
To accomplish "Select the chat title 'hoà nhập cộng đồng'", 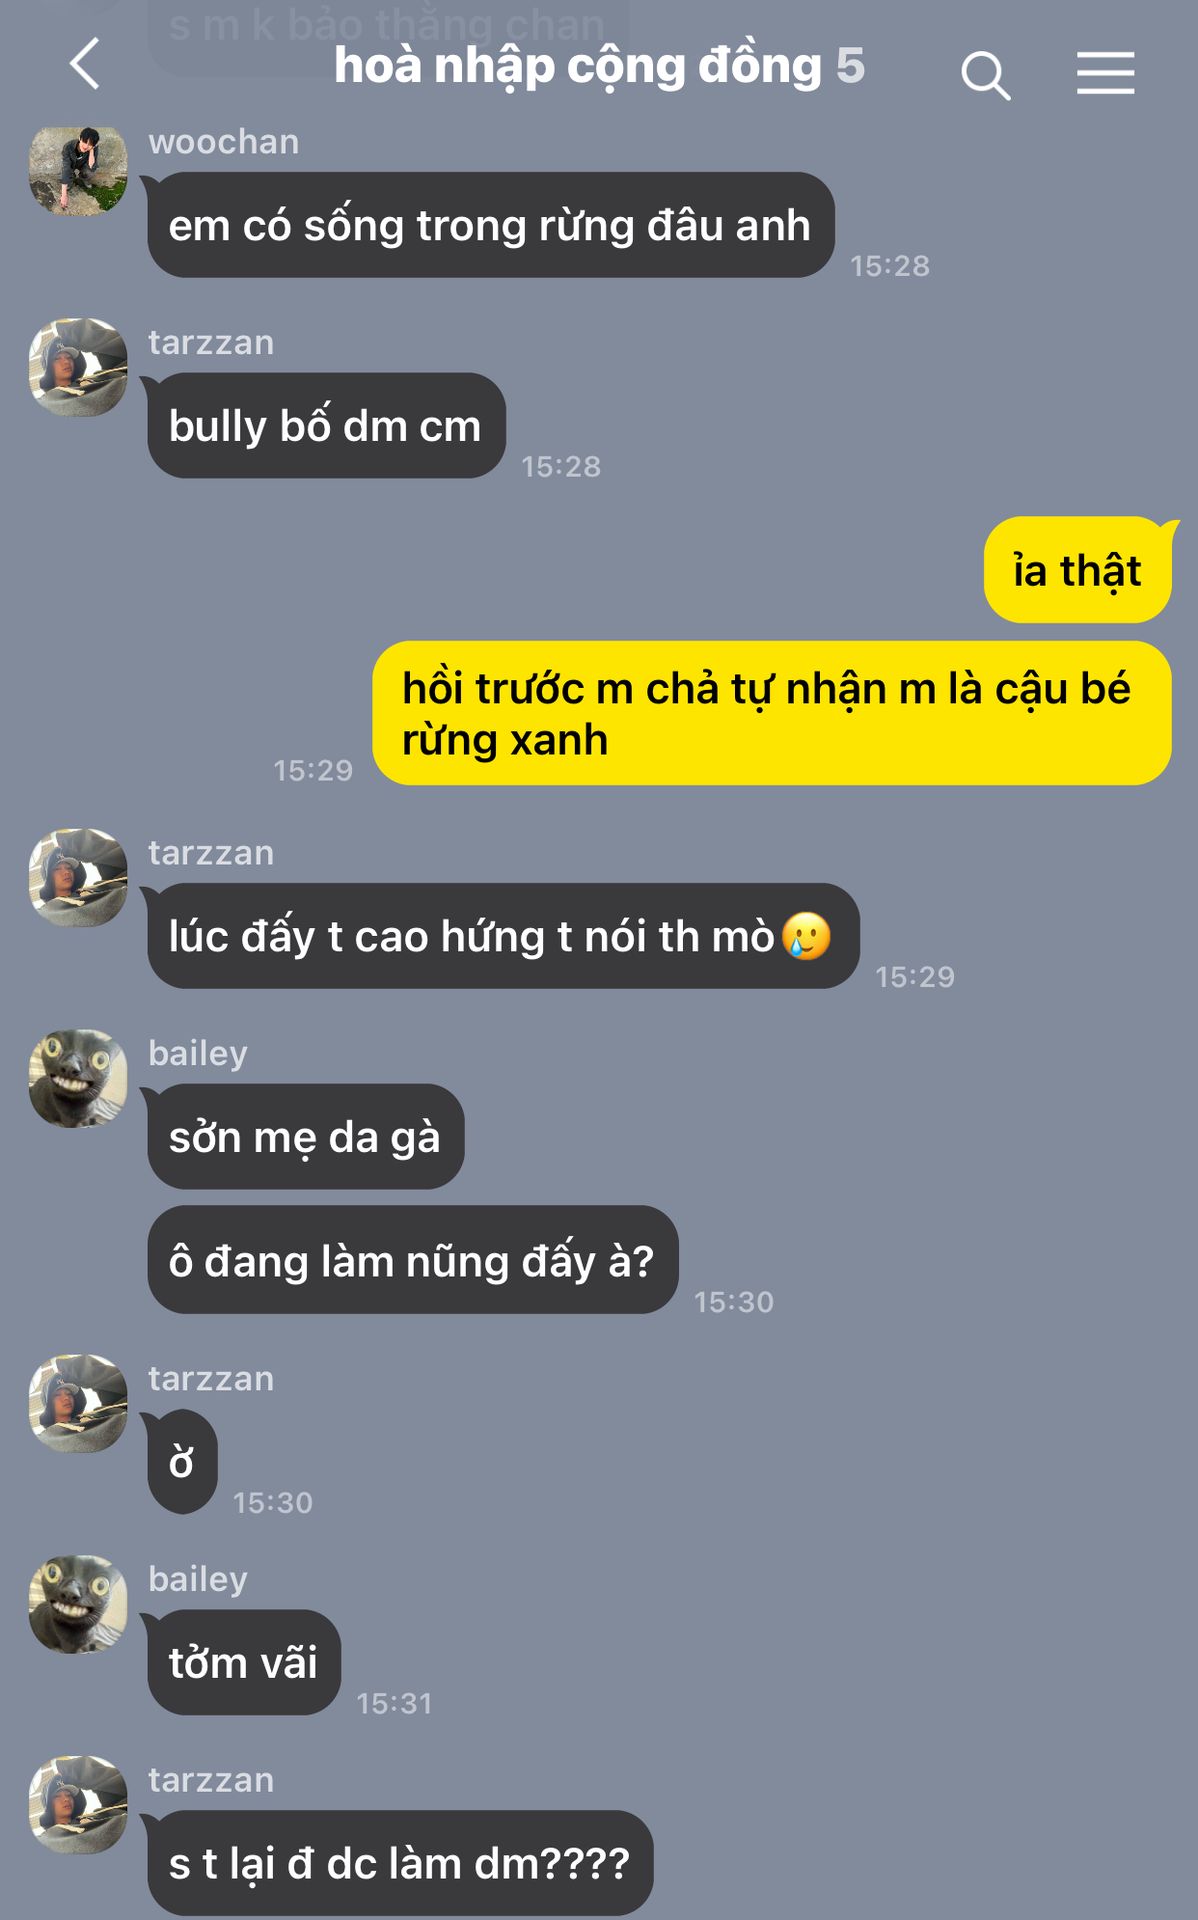I will (x=578, y=66).
